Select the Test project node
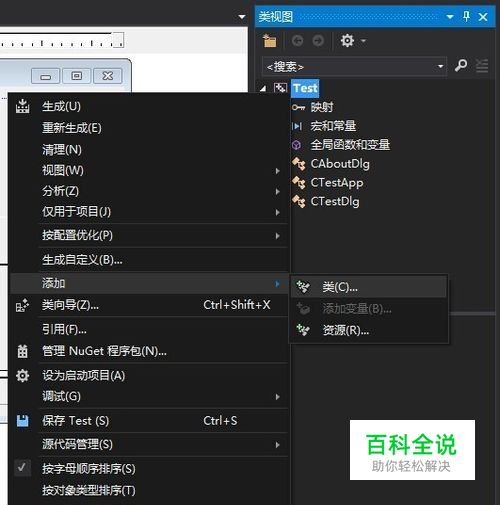 click(x=305, y=88)
